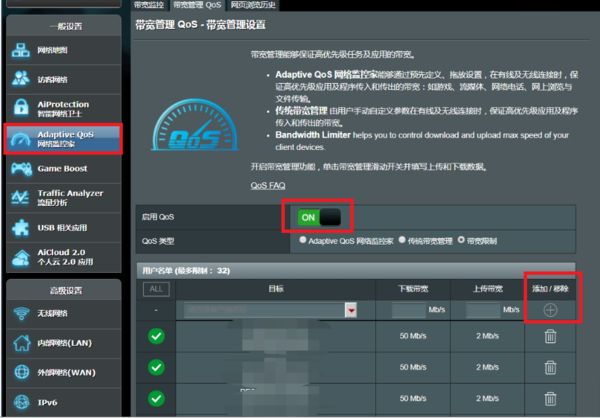Click the target client name field
600x418 pixels.
pos(265,310)
